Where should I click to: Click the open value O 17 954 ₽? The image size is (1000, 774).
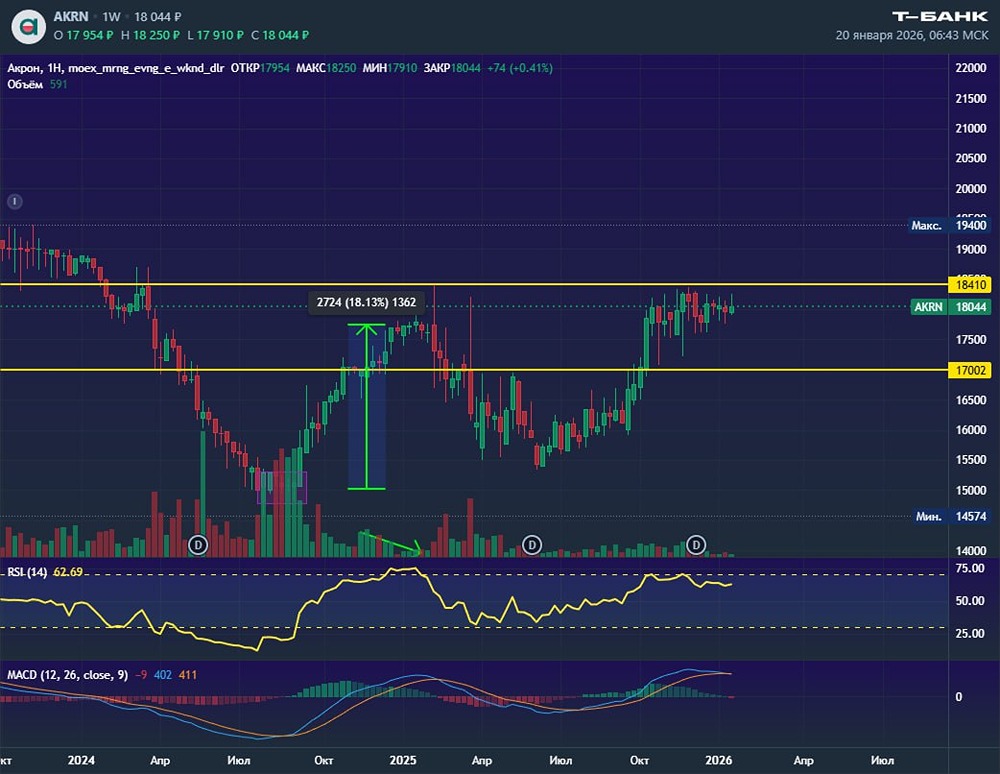click(x=84, y=35)
